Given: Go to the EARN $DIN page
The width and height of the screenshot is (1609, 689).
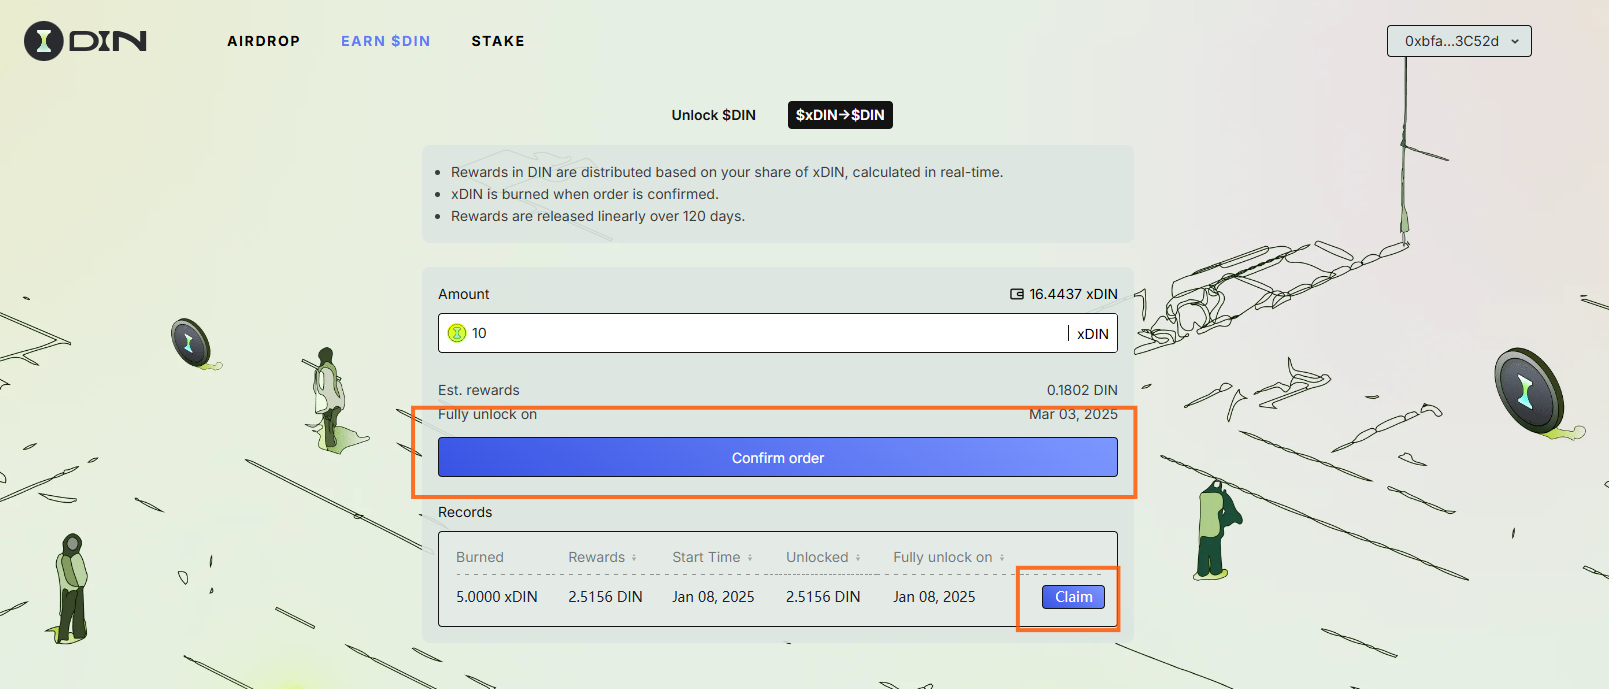Looking at the screenshot, I should click(385, 41).
